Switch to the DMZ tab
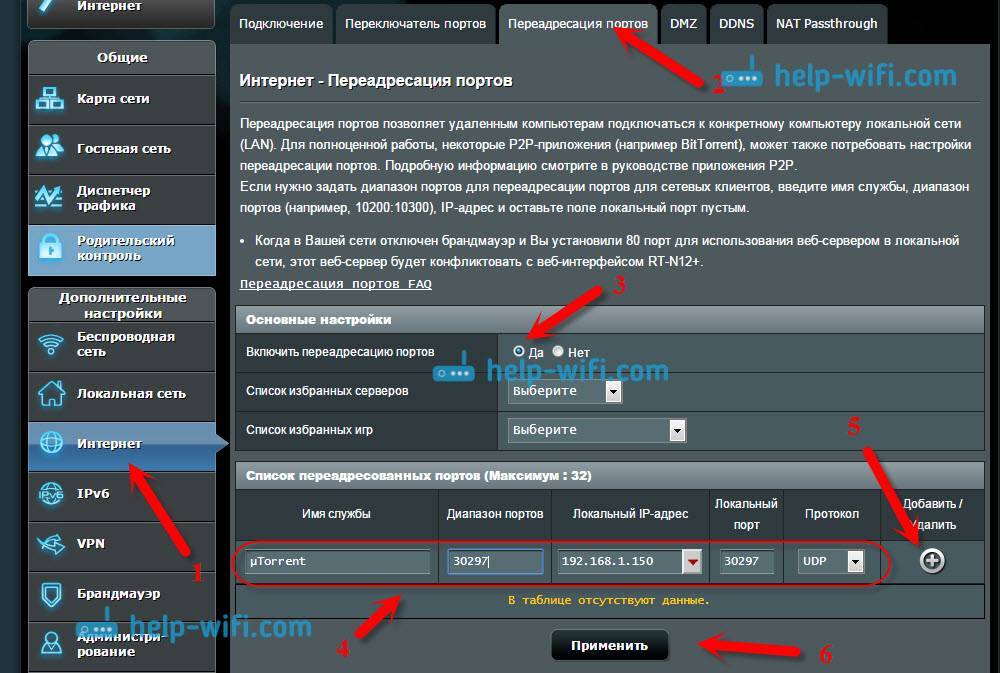This screenshot has width=1000, height=673. coord(684,24)
